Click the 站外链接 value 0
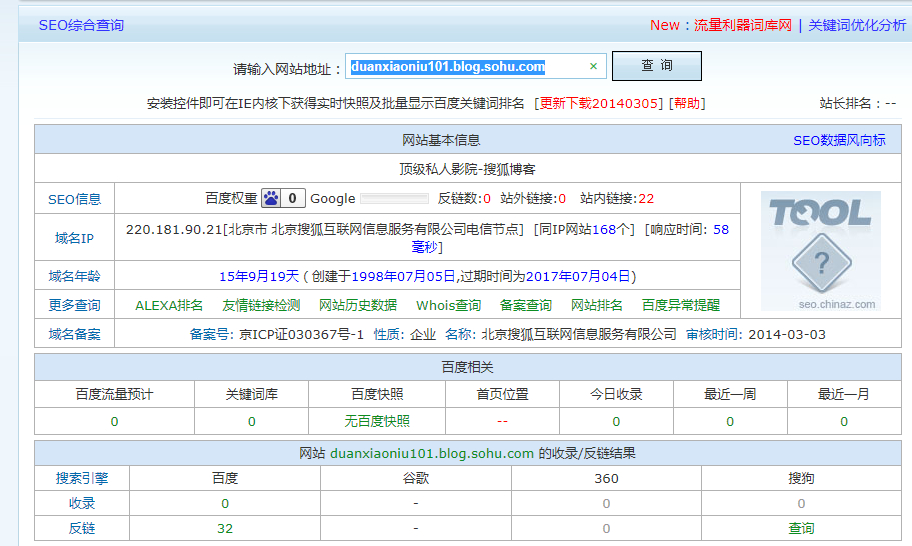Image resolution: width=912 pixels, height=546 pixels. pyautogui.click(x=562, y=199)
